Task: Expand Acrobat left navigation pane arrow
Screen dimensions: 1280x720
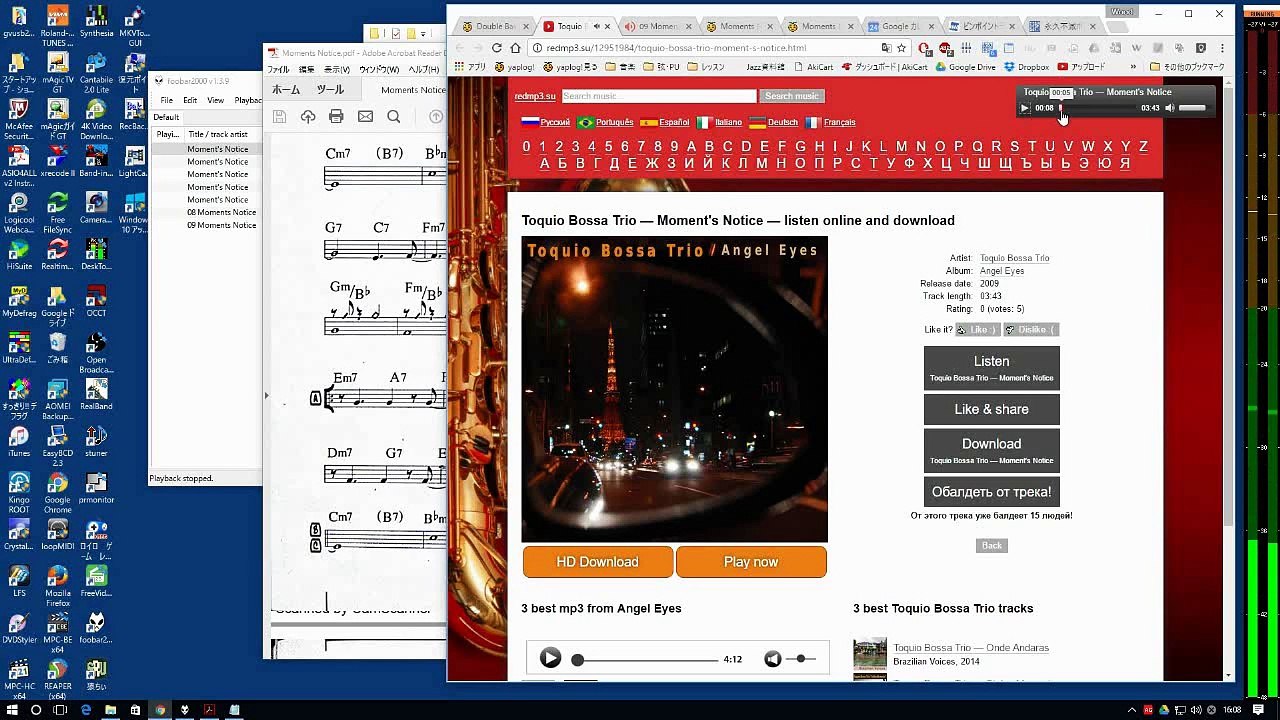Action: click(266, 395)
